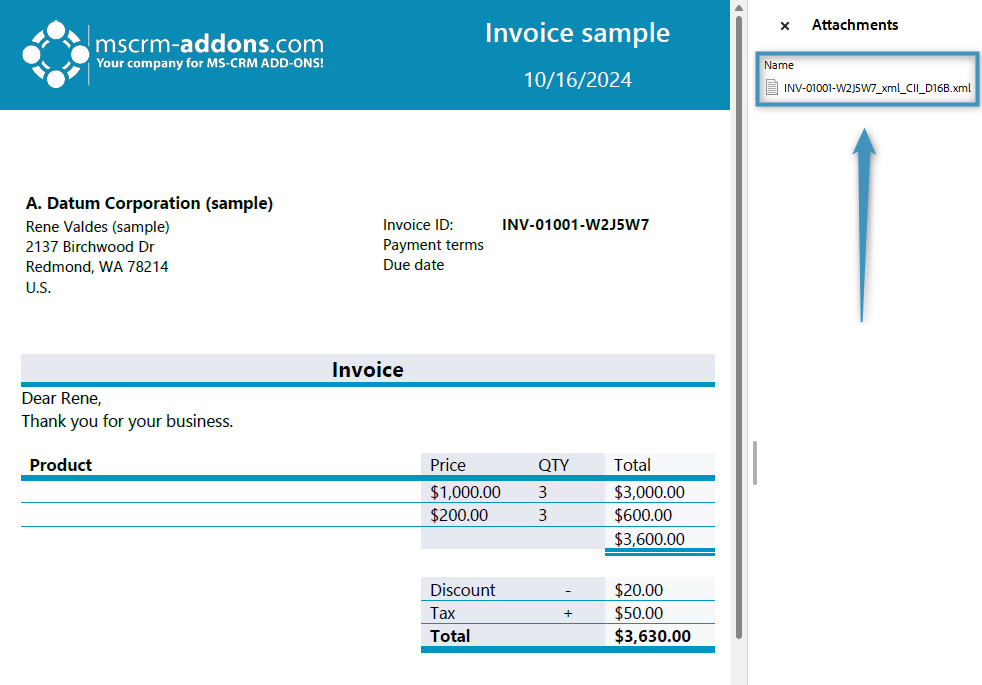
Task: Click the XML attachment file icon
Action: click(x=772, y=88)
